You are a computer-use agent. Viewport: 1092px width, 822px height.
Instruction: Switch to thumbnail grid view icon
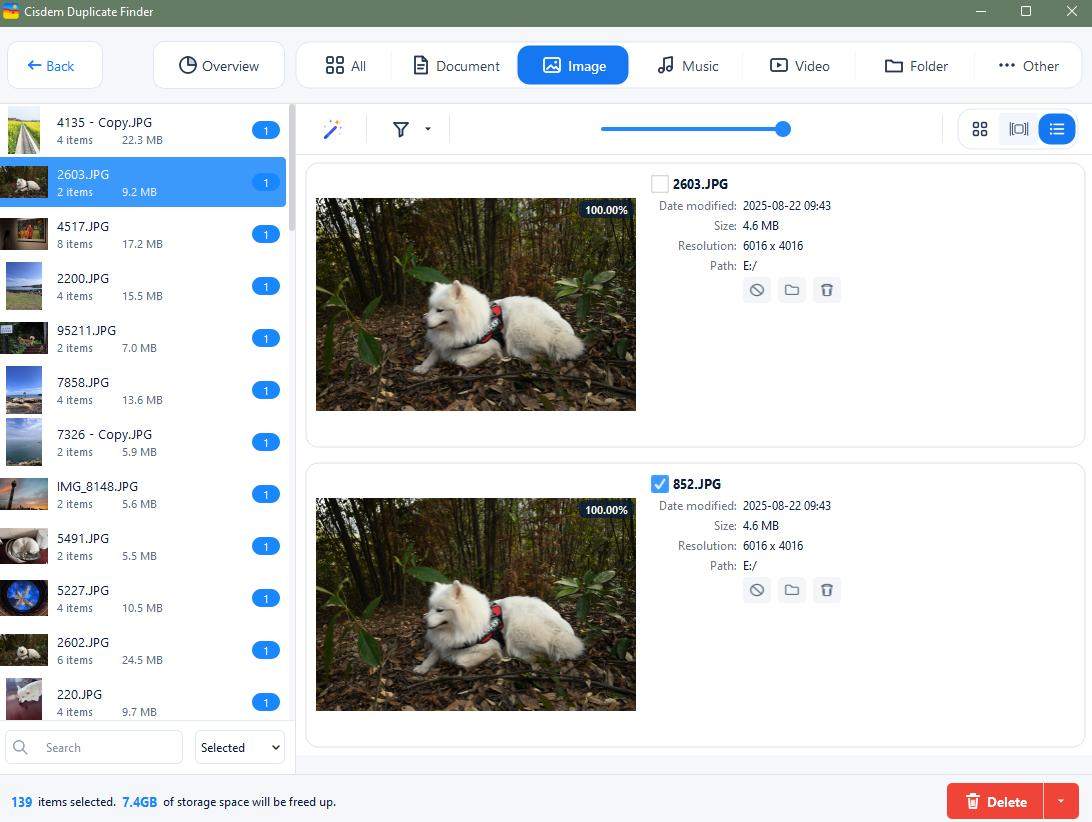(980, 129)
